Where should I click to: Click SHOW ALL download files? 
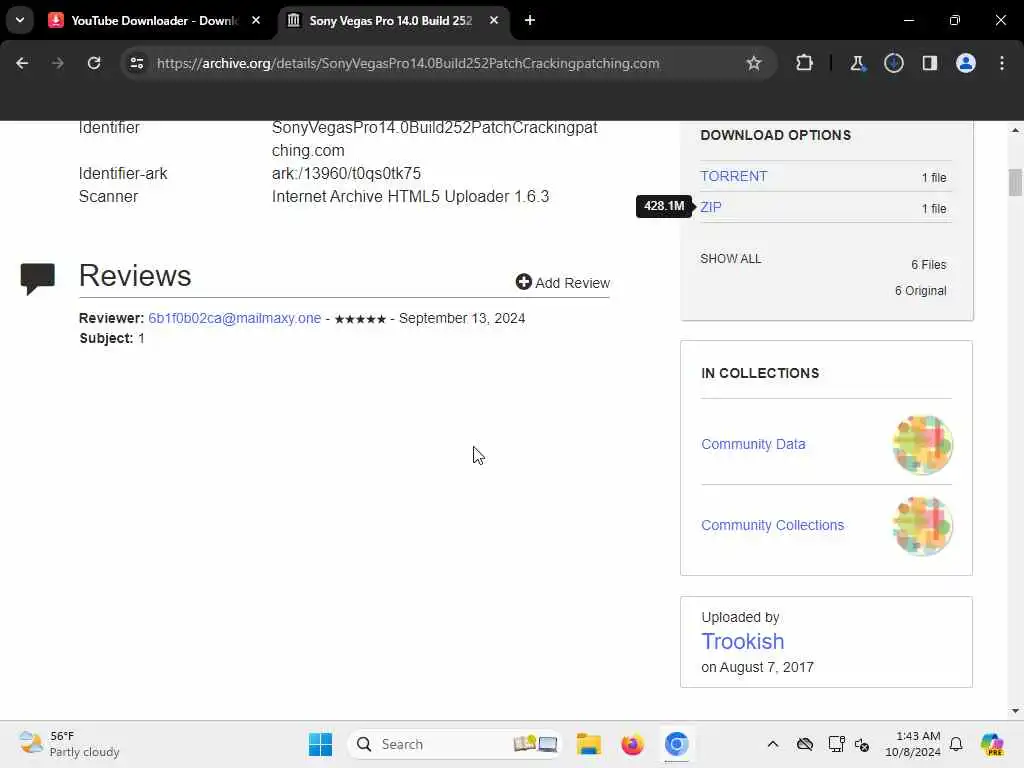731,259
